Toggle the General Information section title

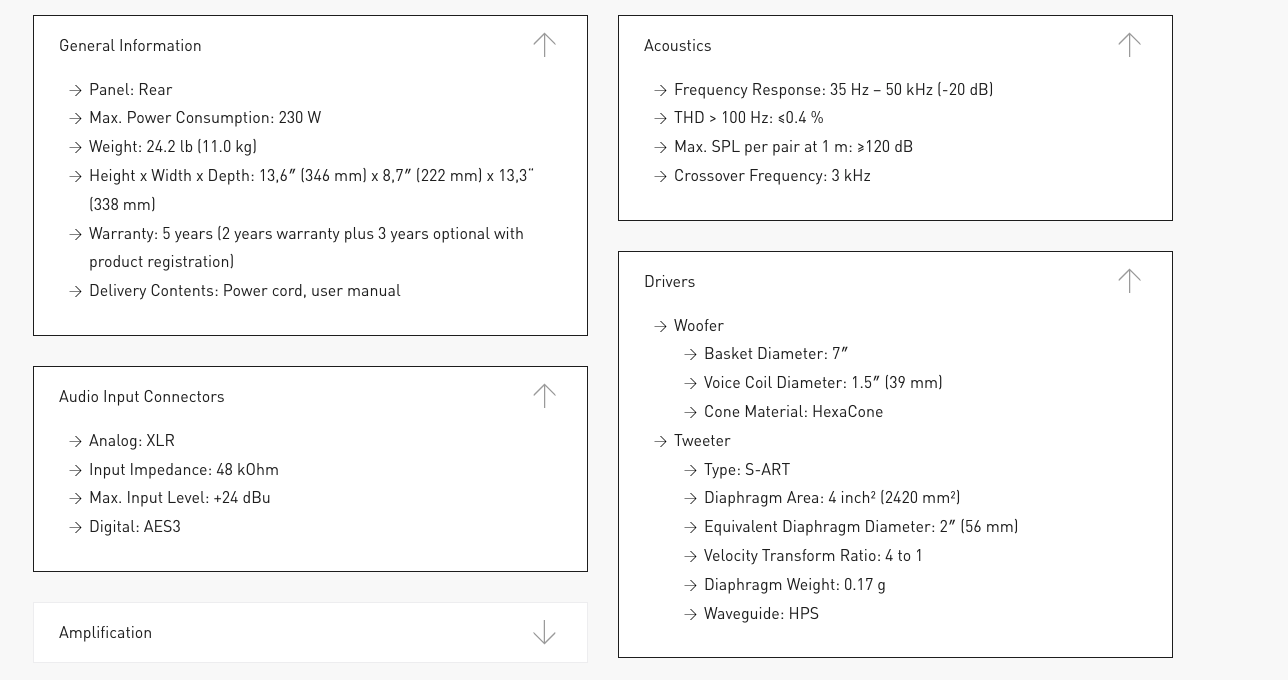pyautogui.click(x=130, y=46)
